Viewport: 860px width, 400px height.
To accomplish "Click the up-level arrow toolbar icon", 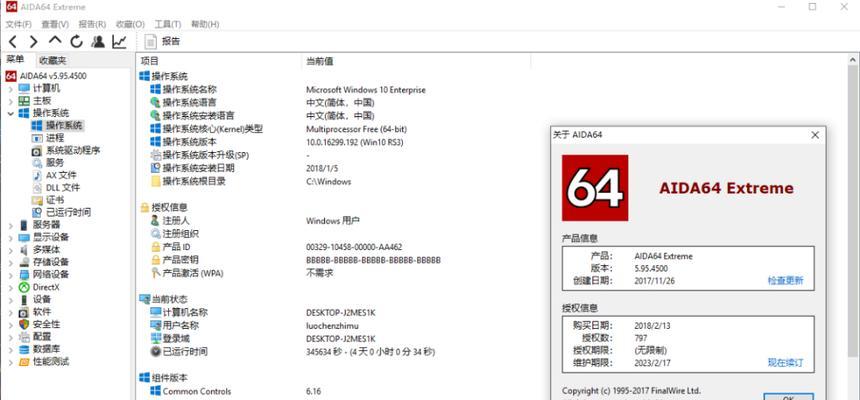I will click(x=55, y=41).
